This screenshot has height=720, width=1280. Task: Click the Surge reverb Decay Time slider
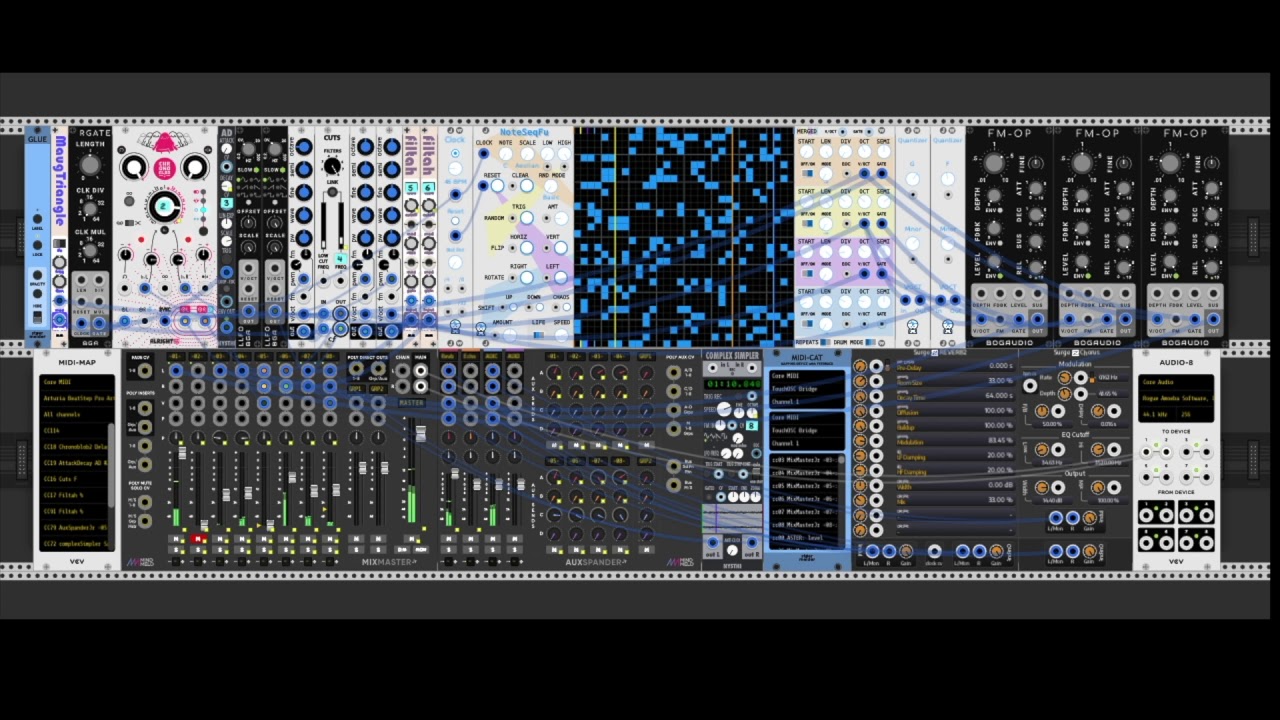click(x=954, y=396)
